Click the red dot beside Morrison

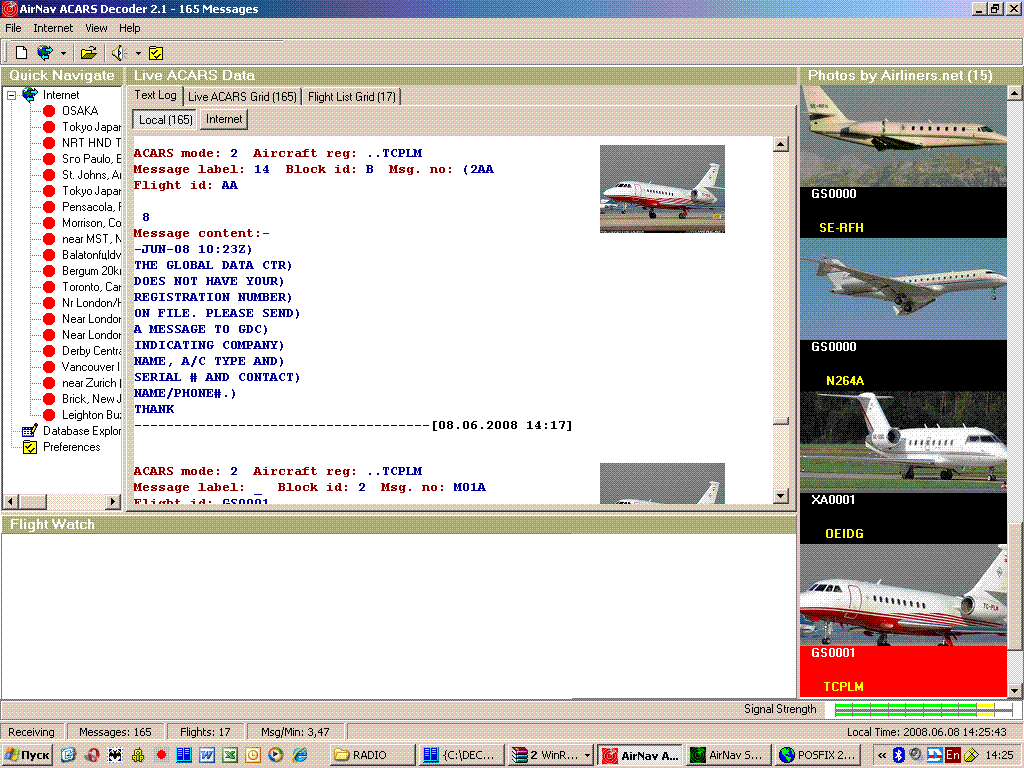(49, 223)
